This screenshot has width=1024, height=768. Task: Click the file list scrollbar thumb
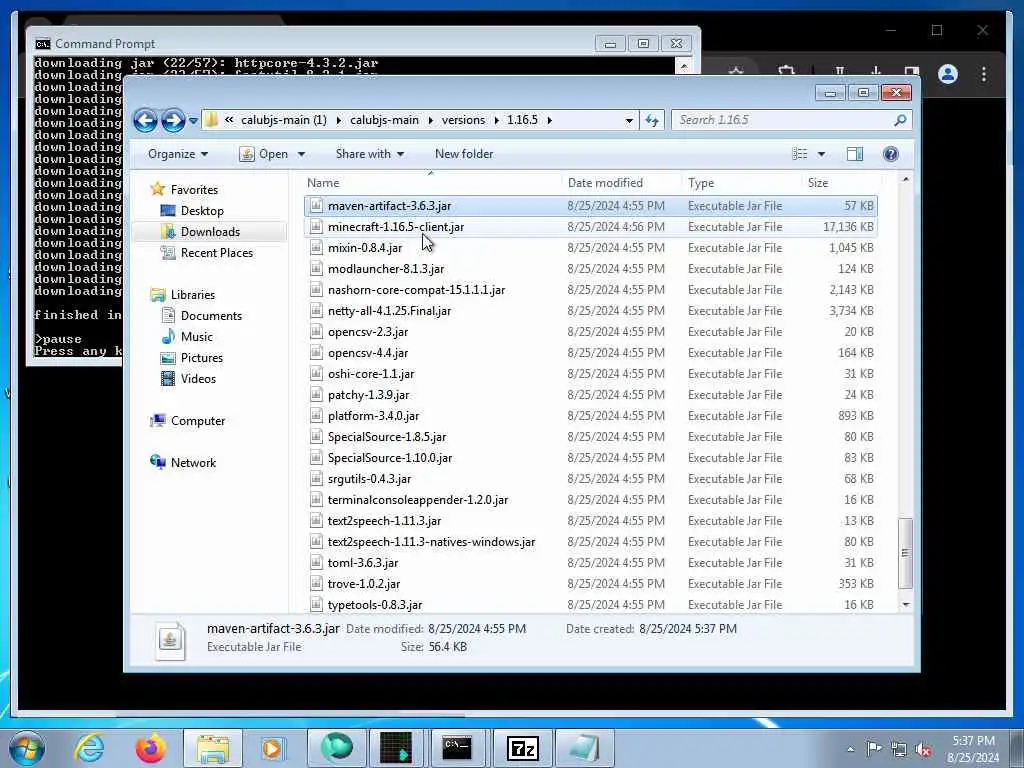[906, 553]
